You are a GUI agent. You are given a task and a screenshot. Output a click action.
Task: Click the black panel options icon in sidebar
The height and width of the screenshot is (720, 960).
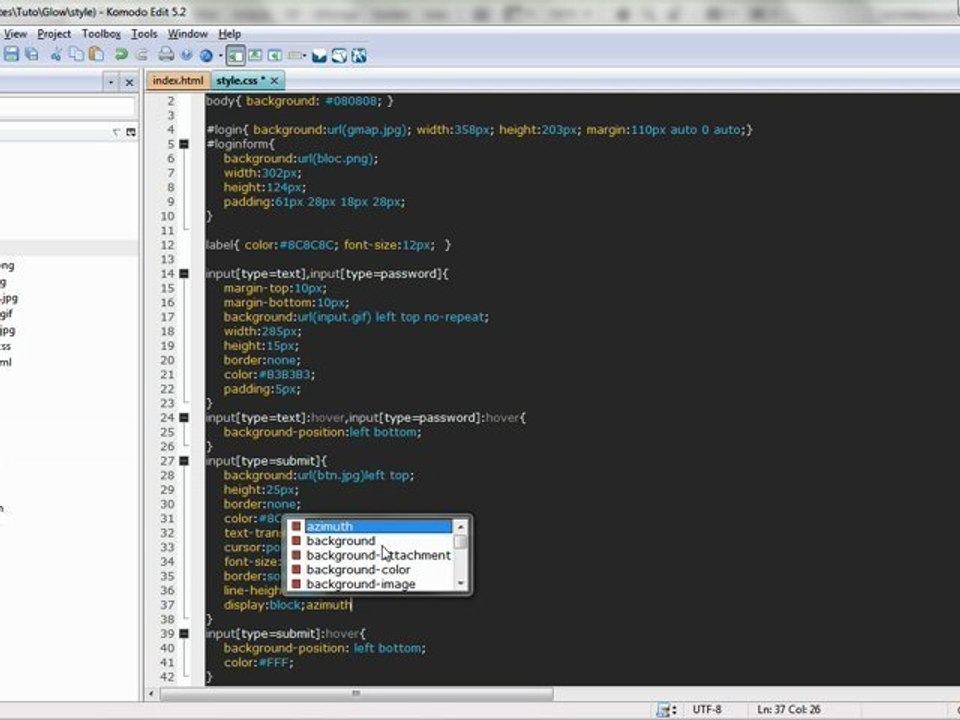tap(131, 132)
